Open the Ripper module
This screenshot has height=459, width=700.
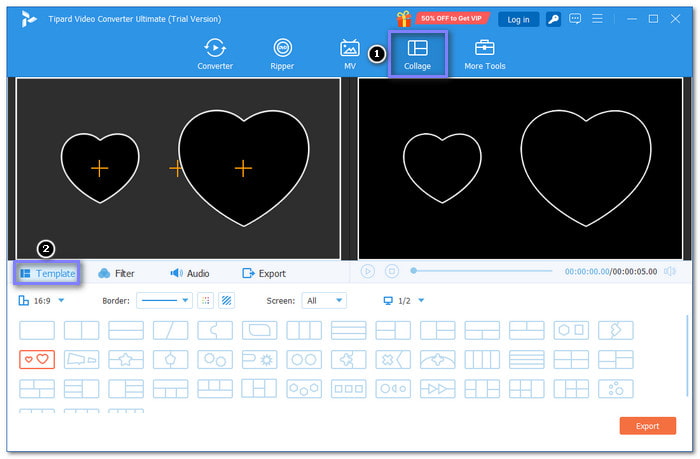coord(282,54)
